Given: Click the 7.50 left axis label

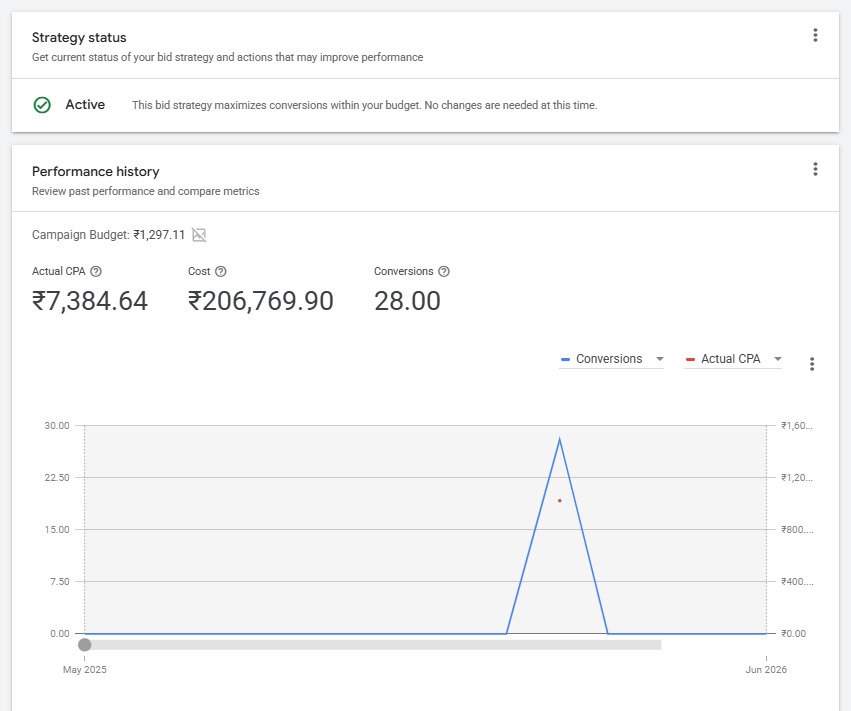Looking at the screenshot, I should point(60,582).
